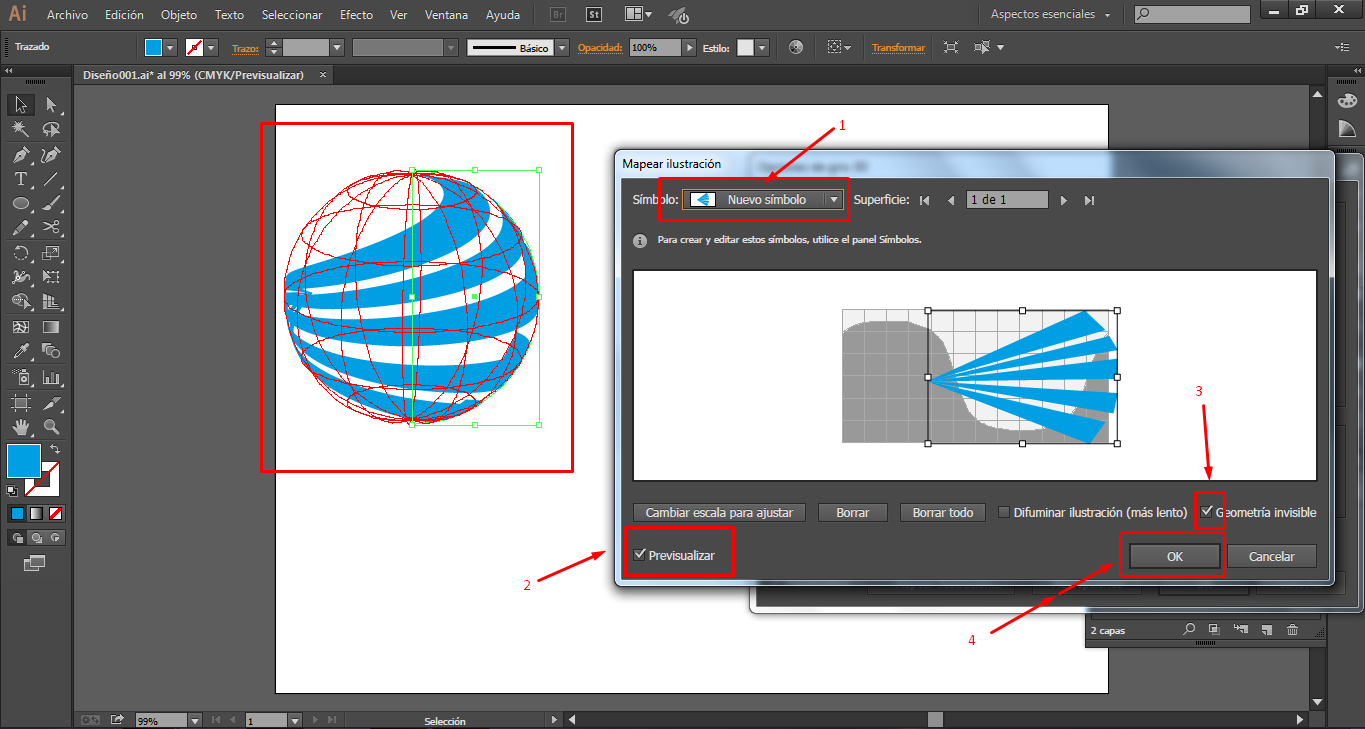Open the Objeto menu
Screen dimensions: 1365x729
click(x=179, y=15)
